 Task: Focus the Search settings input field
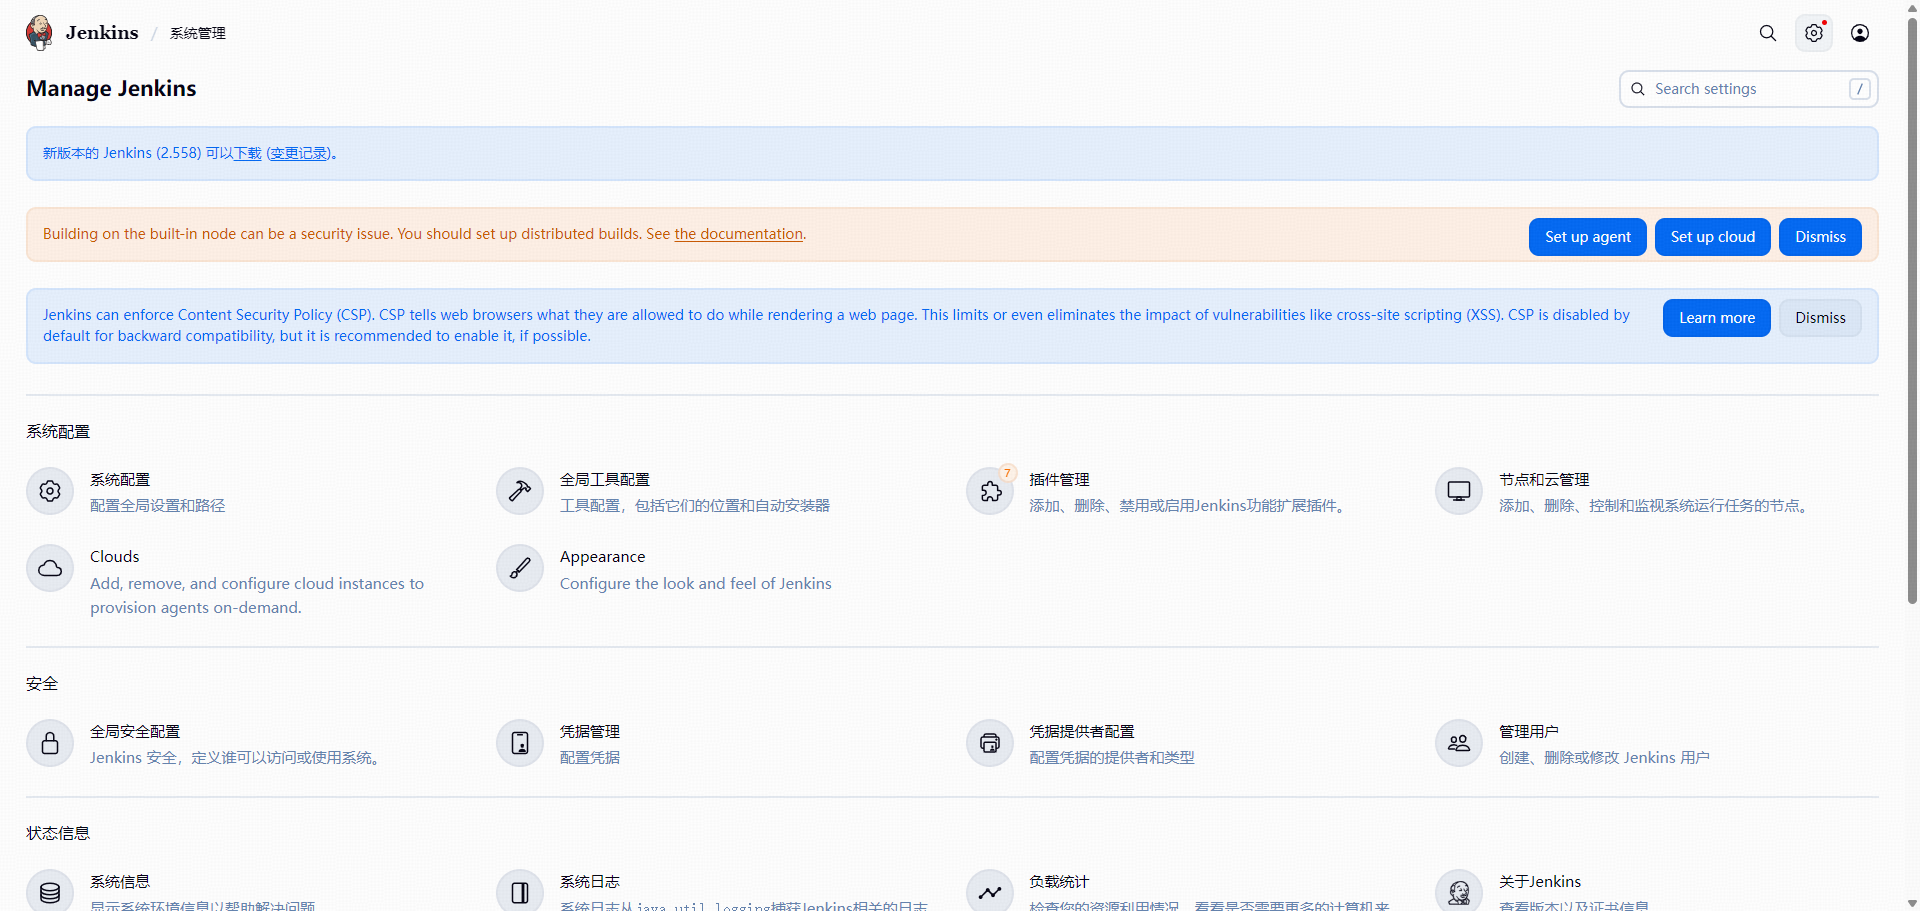(x=1748, y=89)
